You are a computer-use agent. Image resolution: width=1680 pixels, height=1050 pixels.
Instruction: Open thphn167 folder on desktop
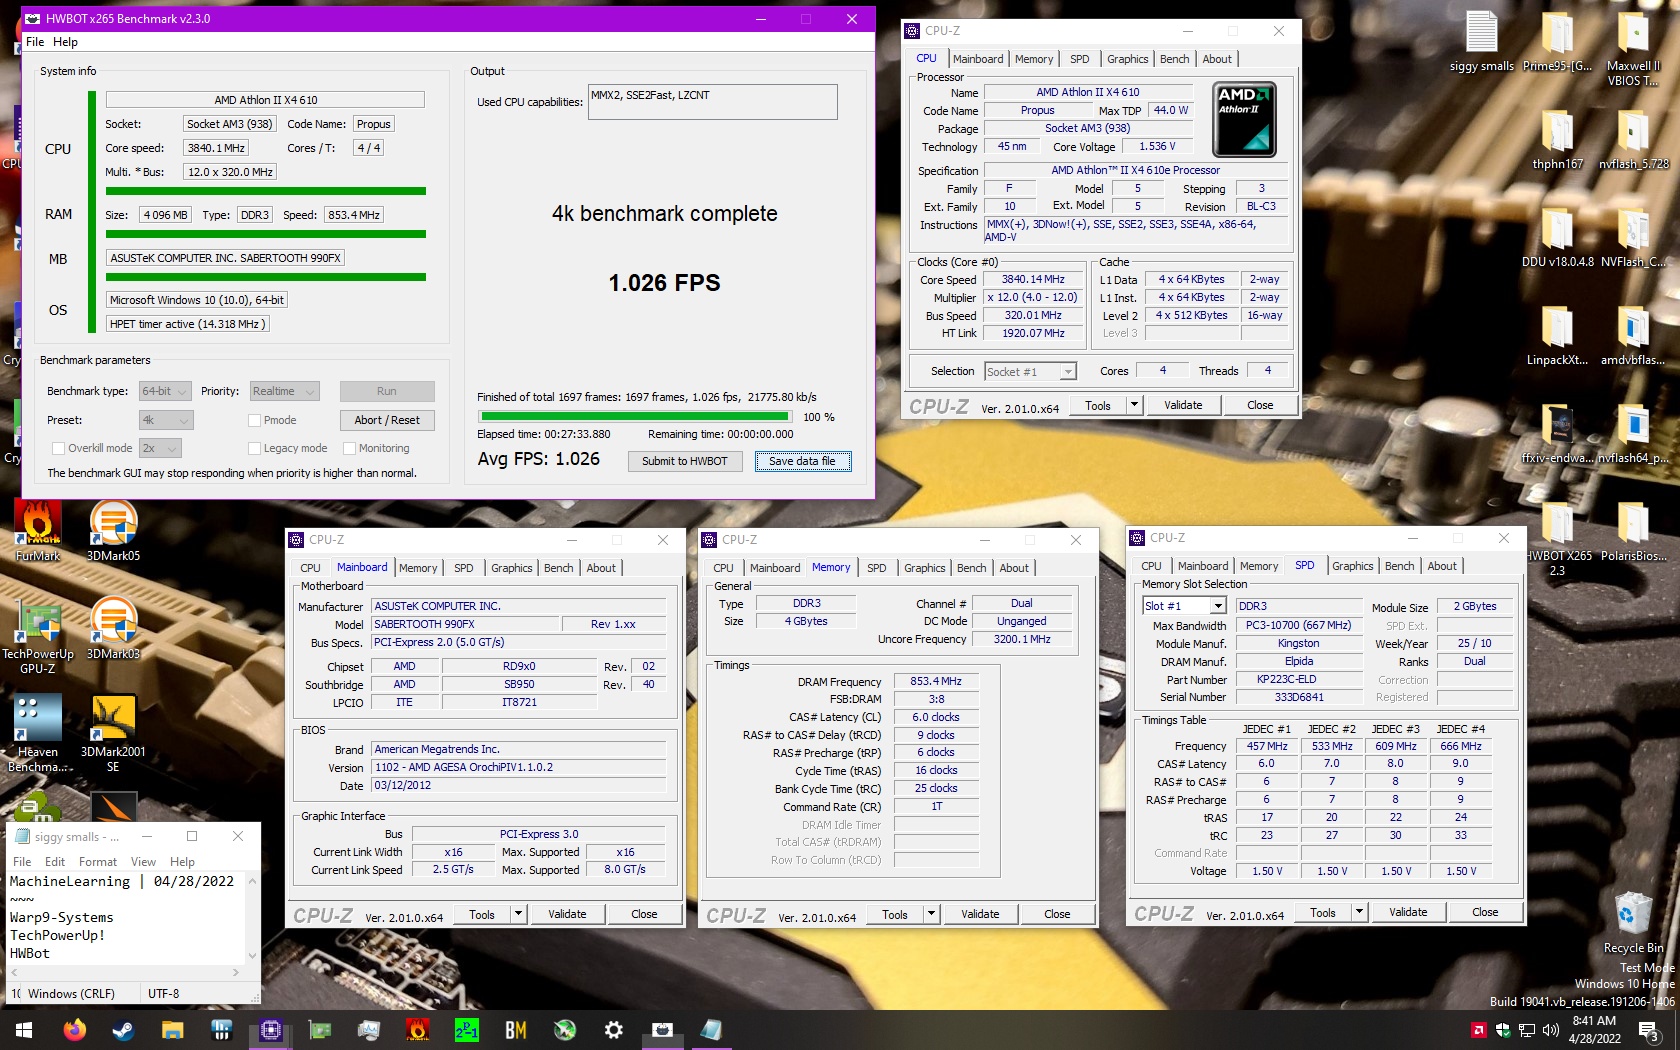(1557, 140)
